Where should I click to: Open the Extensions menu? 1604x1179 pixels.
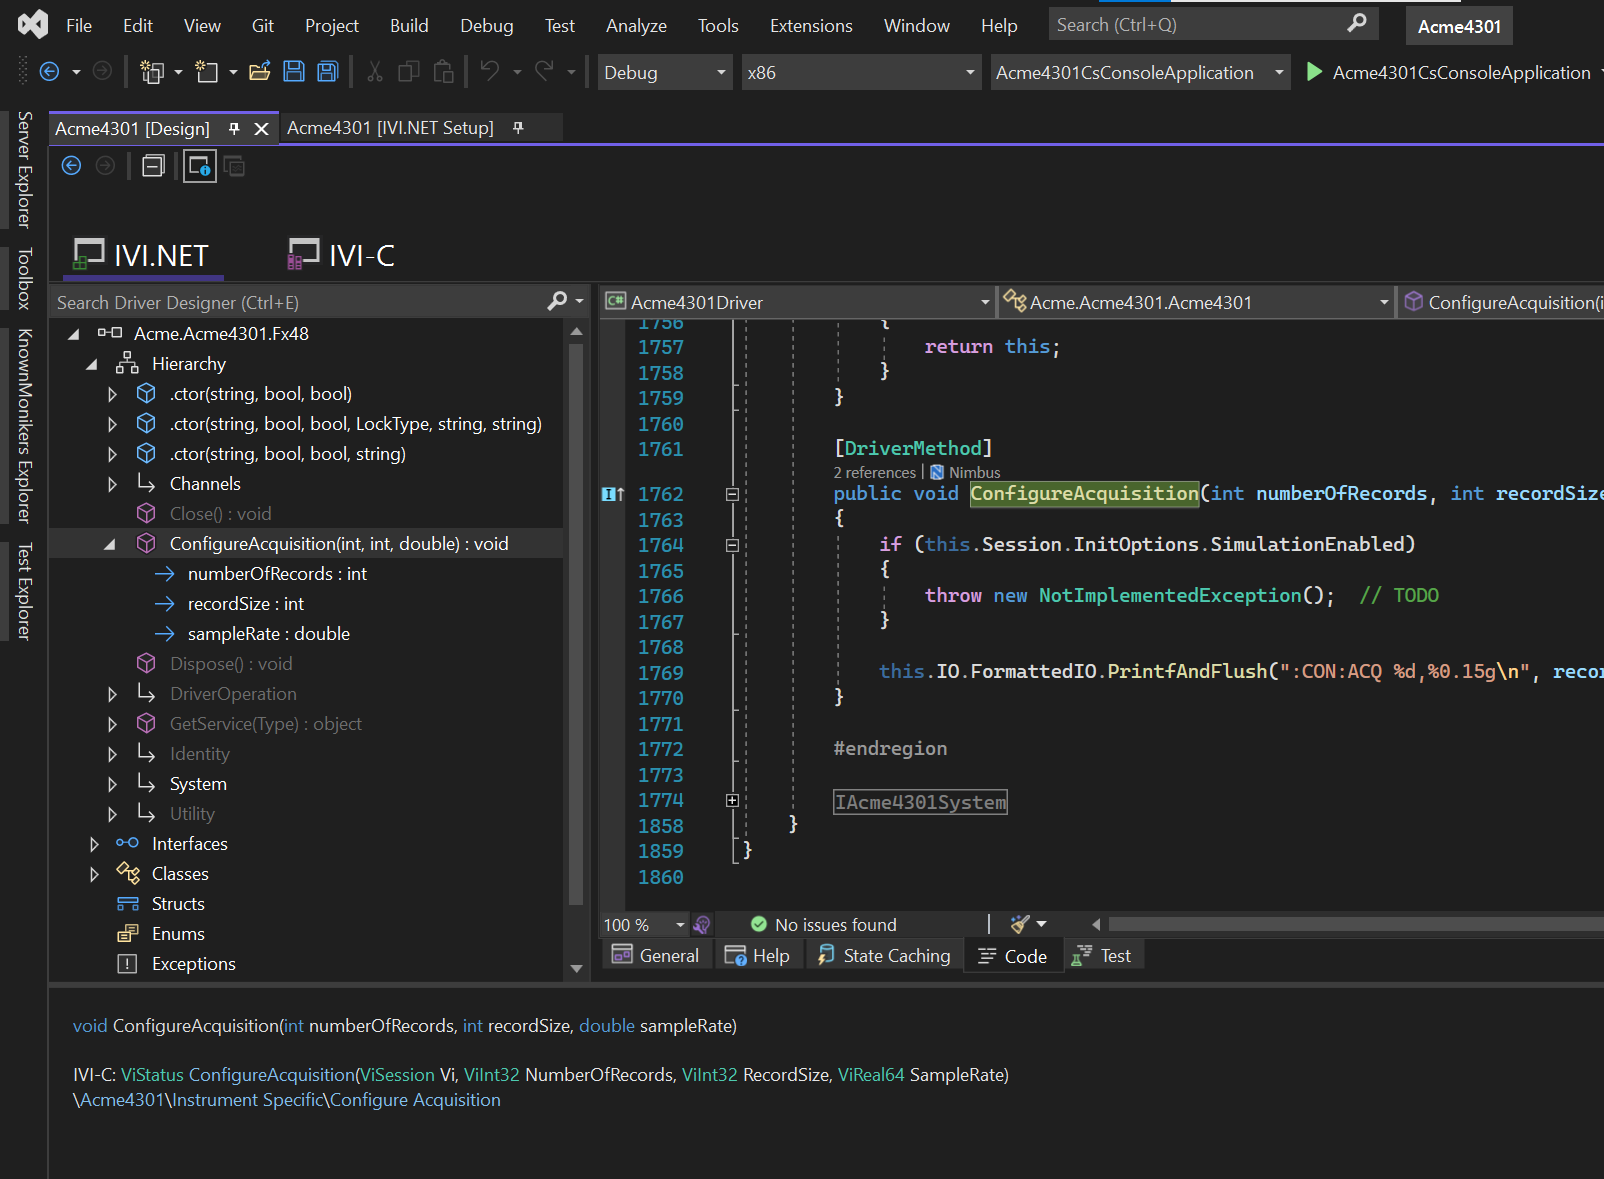pos(810,26)
